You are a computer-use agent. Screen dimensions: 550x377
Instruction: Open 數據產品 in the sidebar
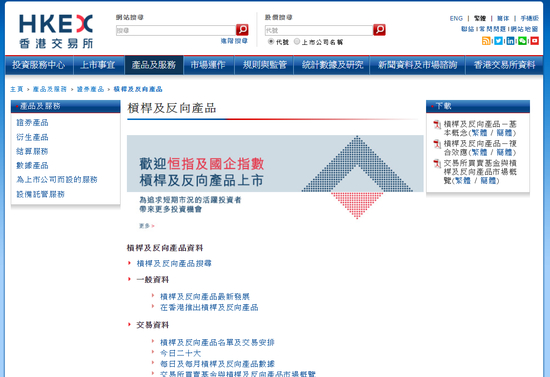(32, 166)
